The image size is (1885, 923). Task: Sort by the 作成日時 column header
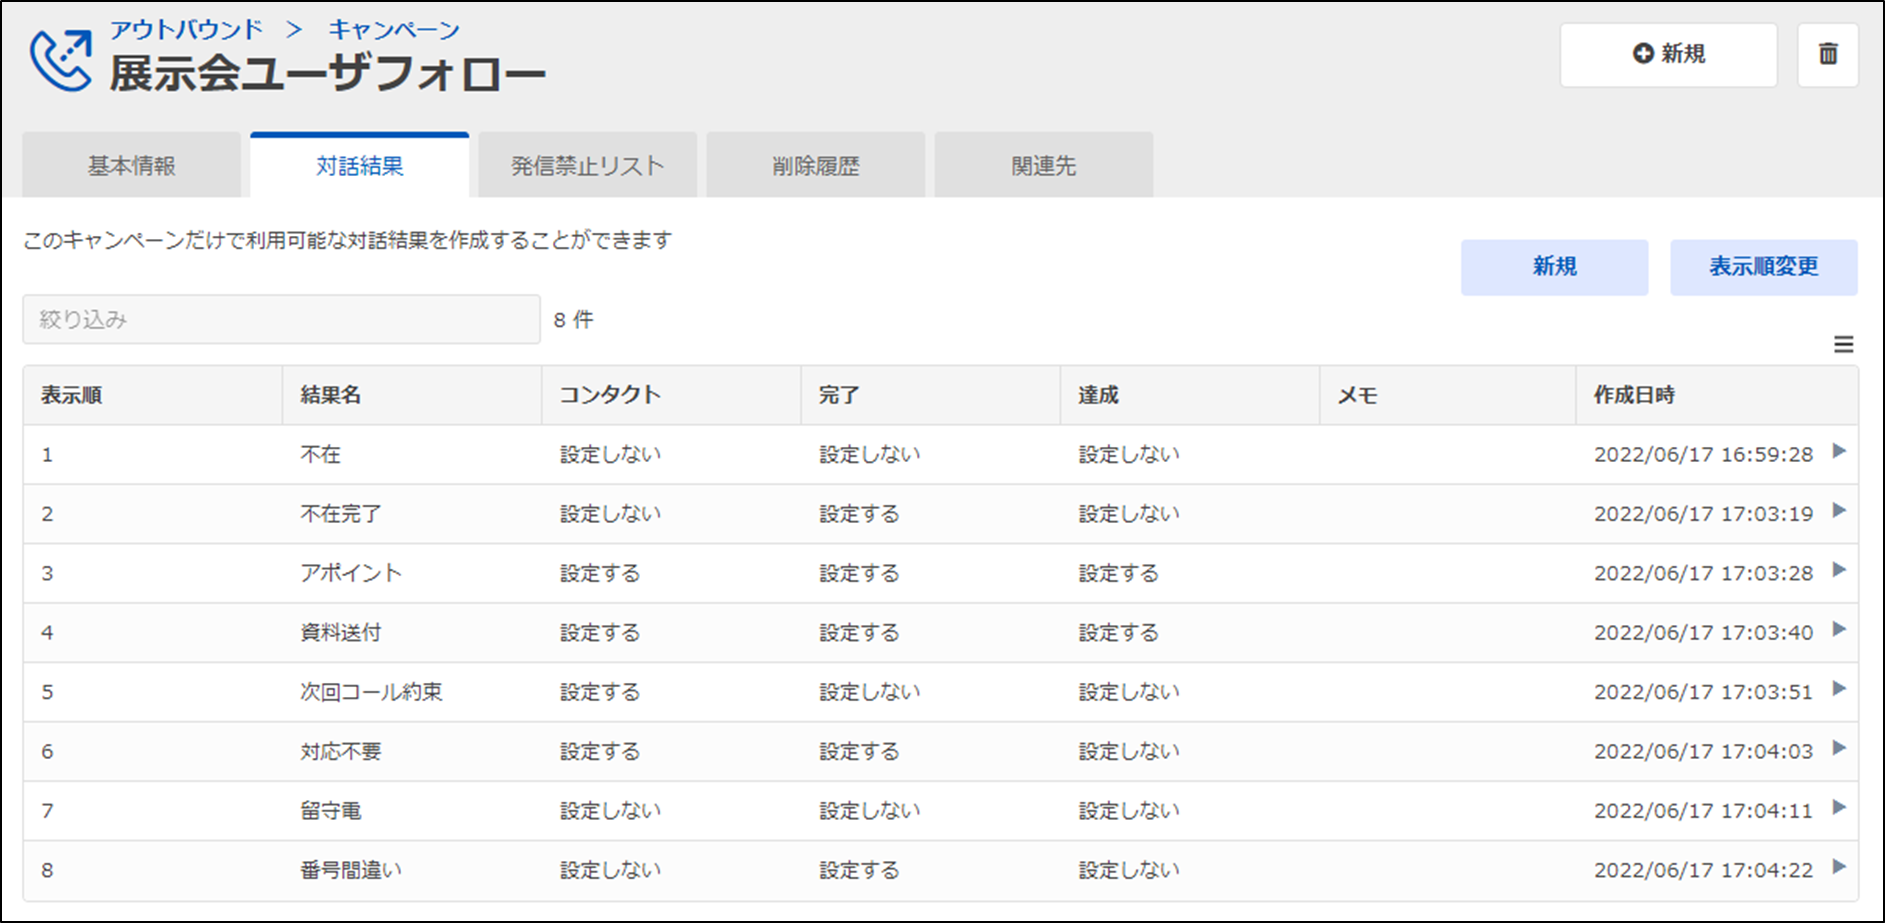coord(1634,395)
